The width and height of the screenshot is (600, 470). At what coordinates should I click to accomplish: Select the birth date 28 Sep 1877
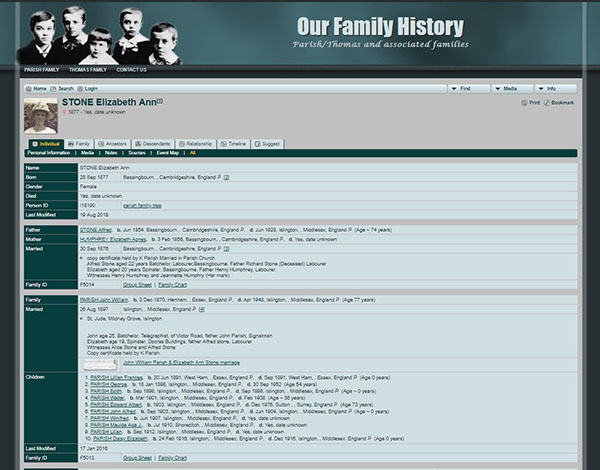click(x=94, y=177)
